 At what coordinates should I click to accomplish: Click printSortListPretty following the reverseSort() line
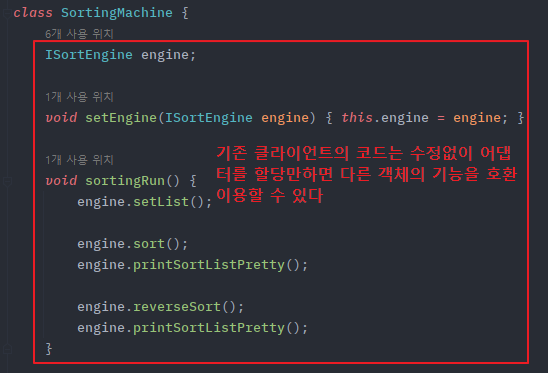point(209,328)
